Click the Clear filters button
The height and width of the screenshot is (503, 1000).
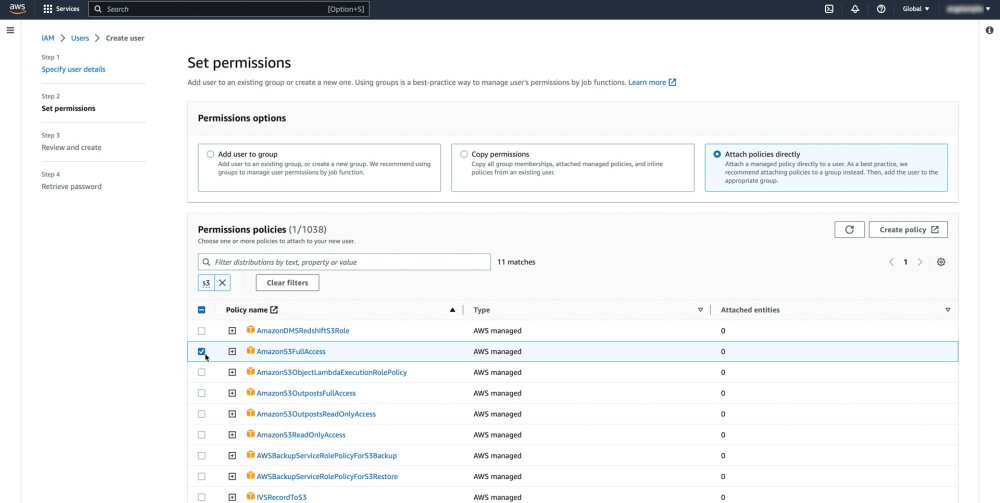[x=288, y=283]
